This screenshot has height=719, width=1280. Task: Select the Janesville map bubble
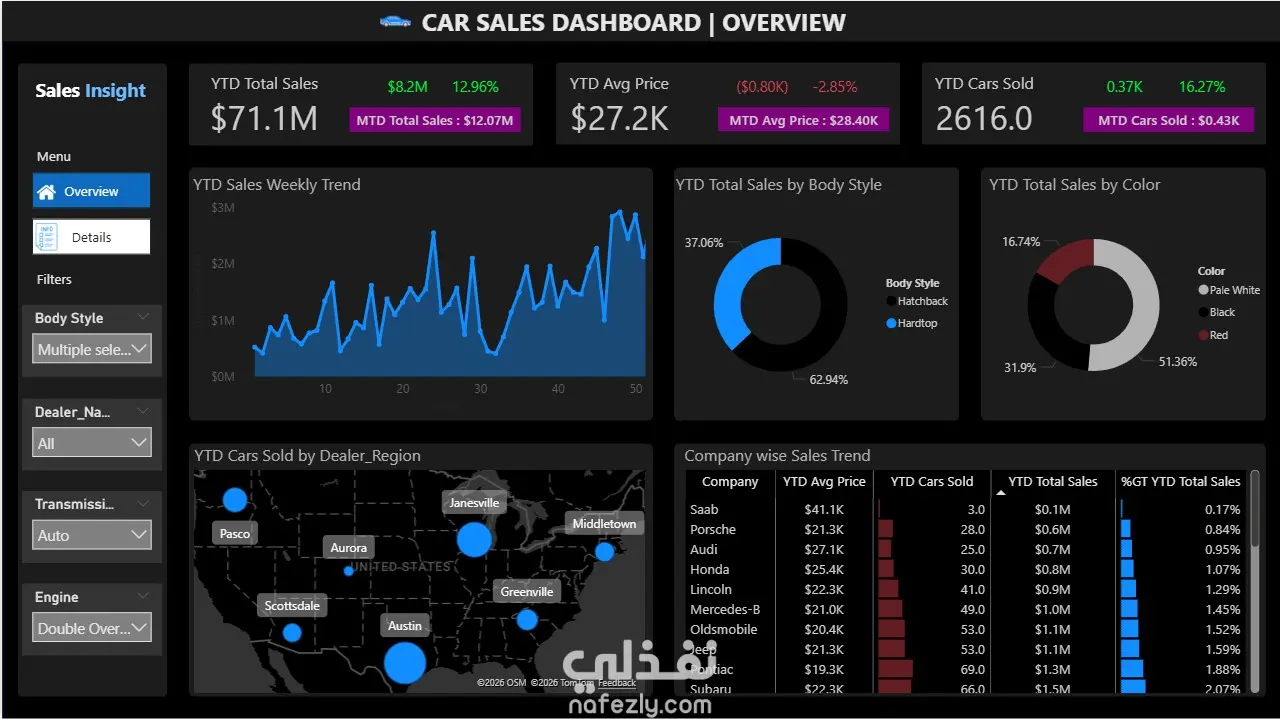point(474,540)
